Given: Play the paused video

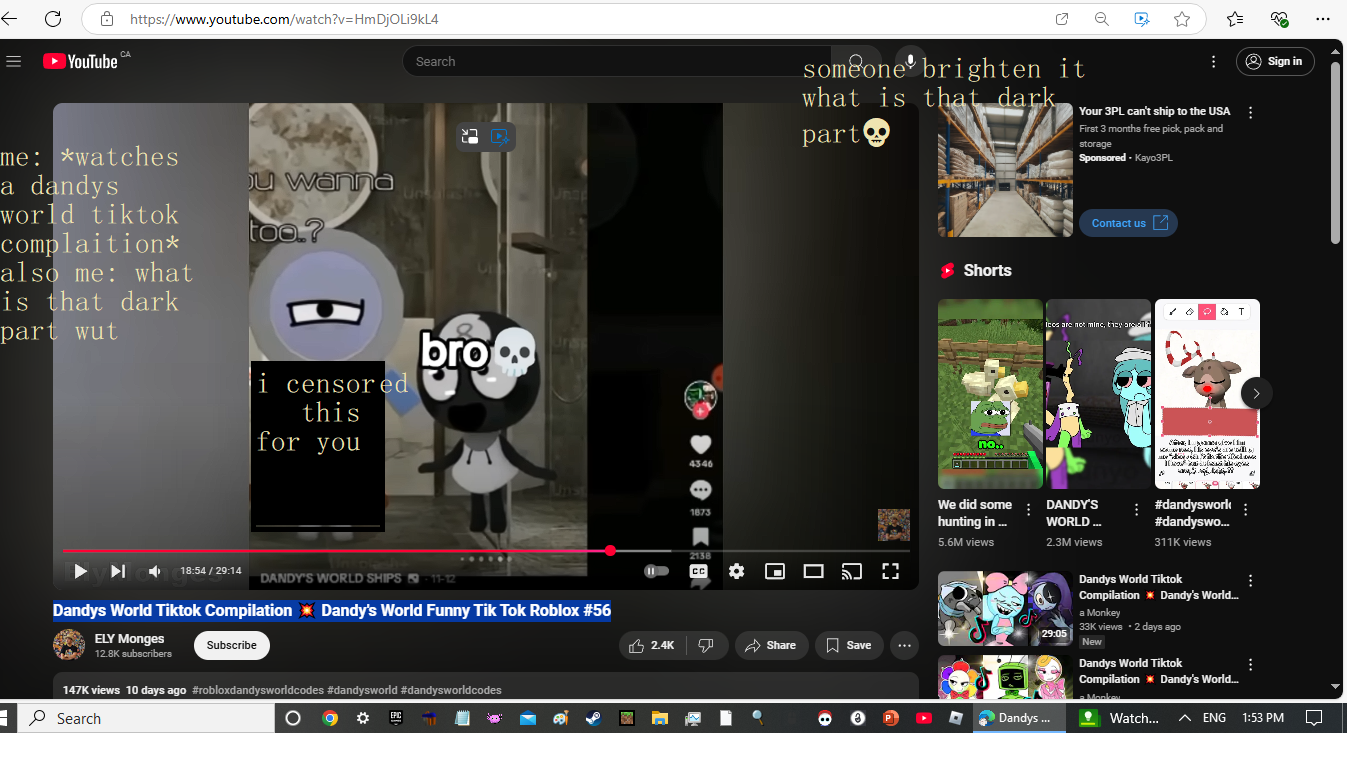Looking at the screenshot, I should (x=80, y=571).
